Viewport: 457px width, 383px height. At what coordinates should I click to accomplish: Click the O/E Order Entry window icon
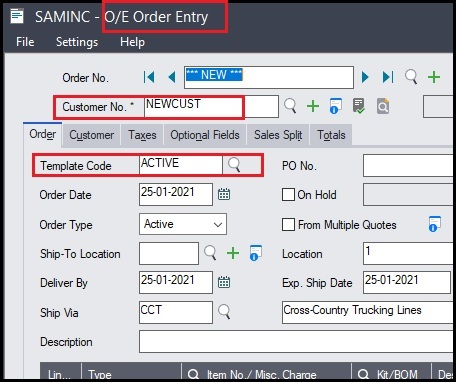17,16
